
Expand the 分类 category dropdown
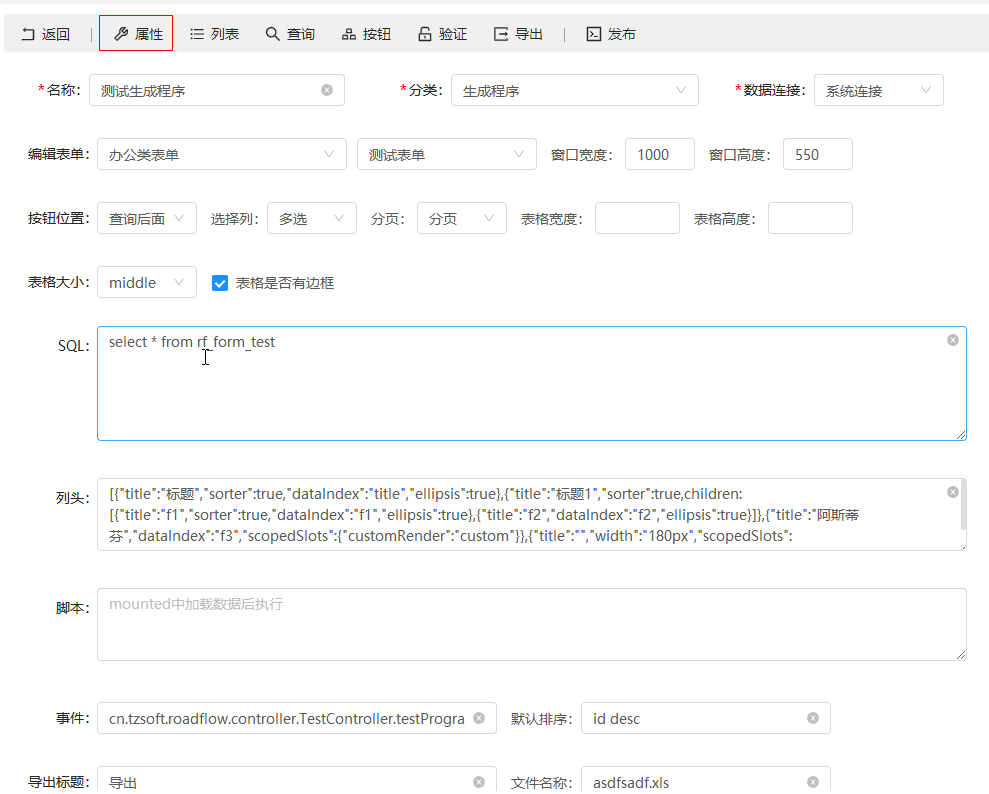(x=575, y=90)
